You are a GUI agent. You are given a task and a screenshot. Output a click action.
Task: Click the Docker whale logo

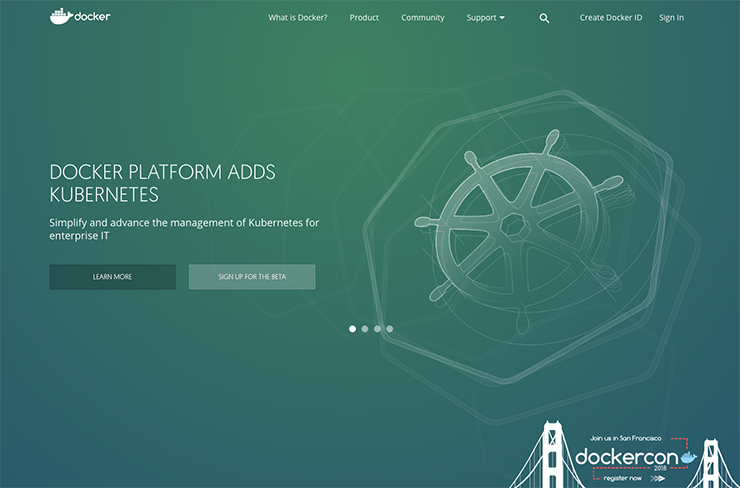[80, 17]
